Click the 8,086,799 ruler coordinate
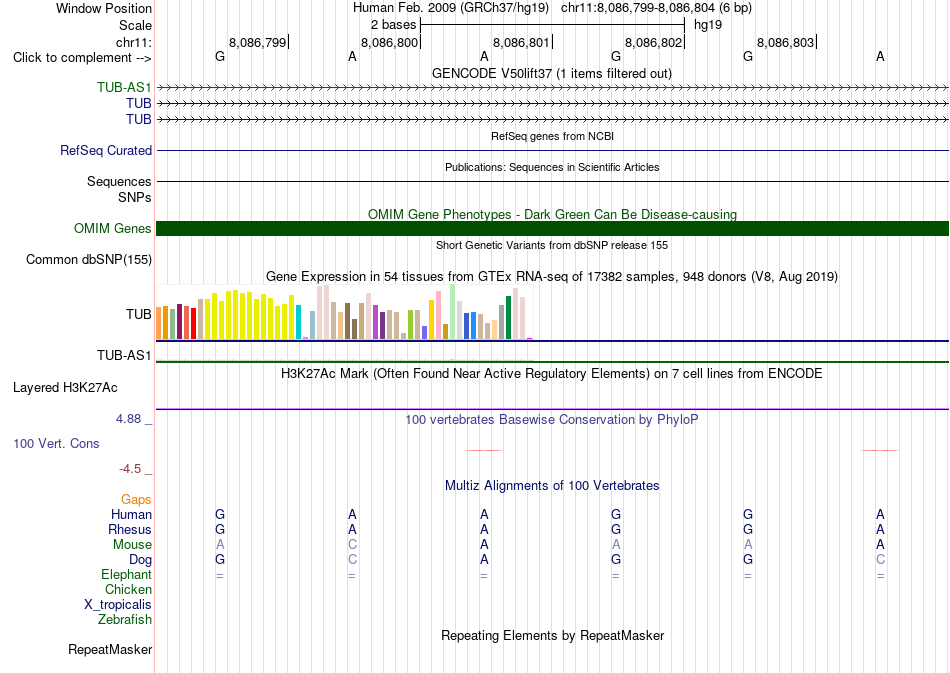Screen dimensions: 950x673 coord(257,42)
